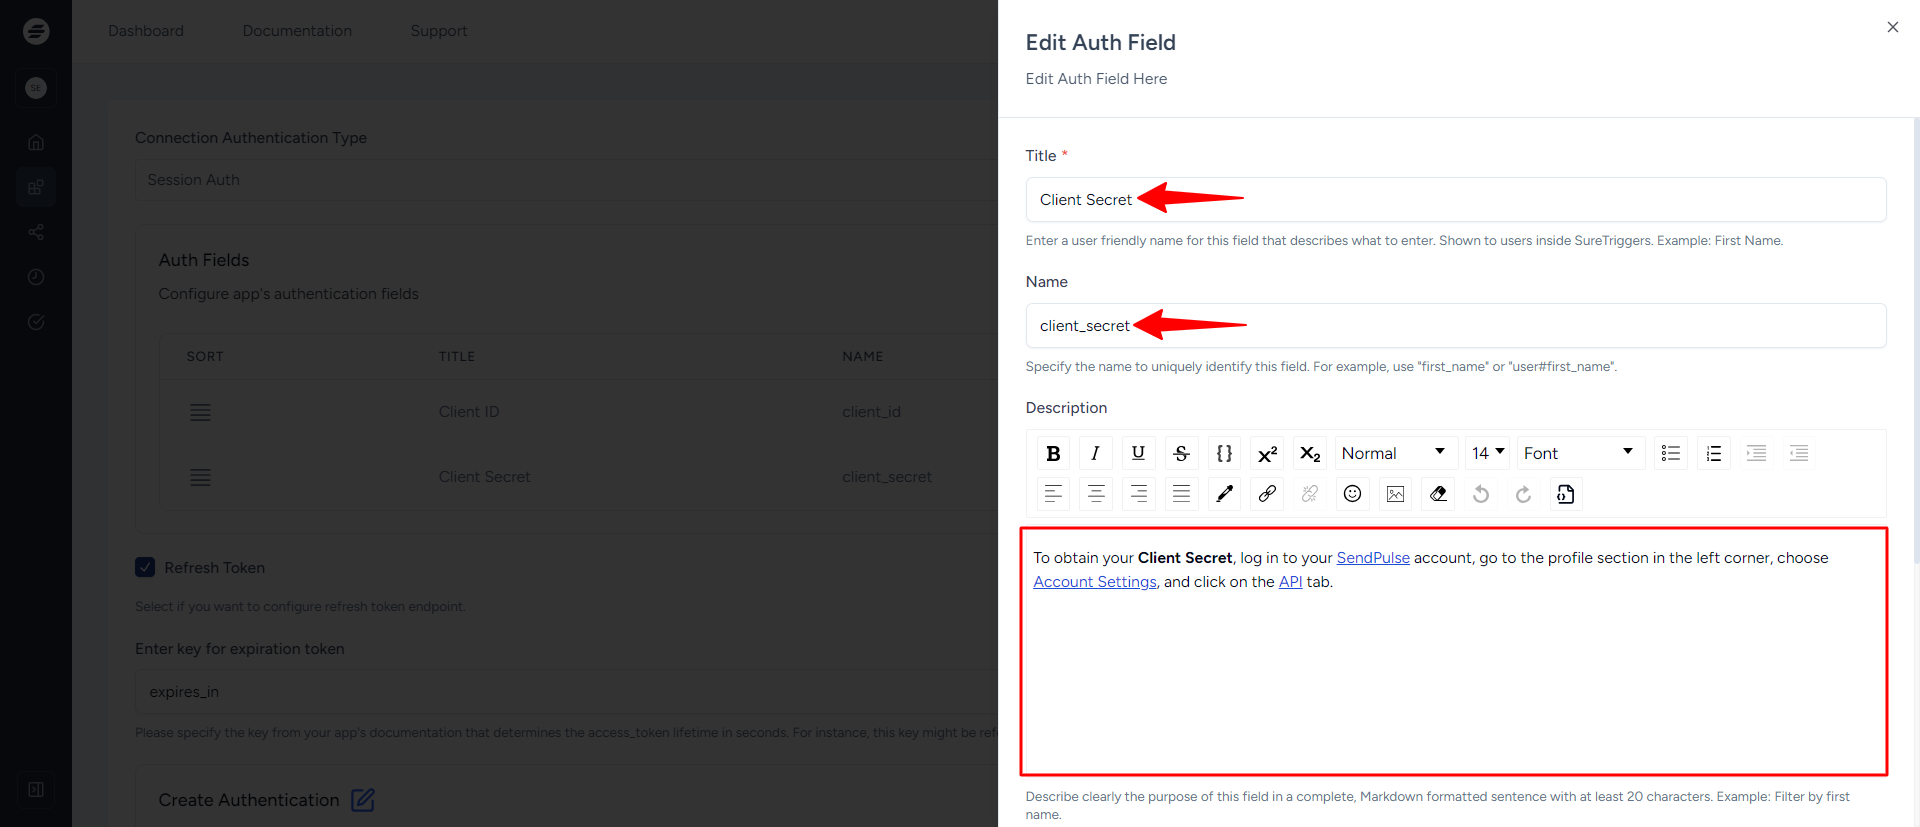Insert an image into the description

(x=1395, y=494)
